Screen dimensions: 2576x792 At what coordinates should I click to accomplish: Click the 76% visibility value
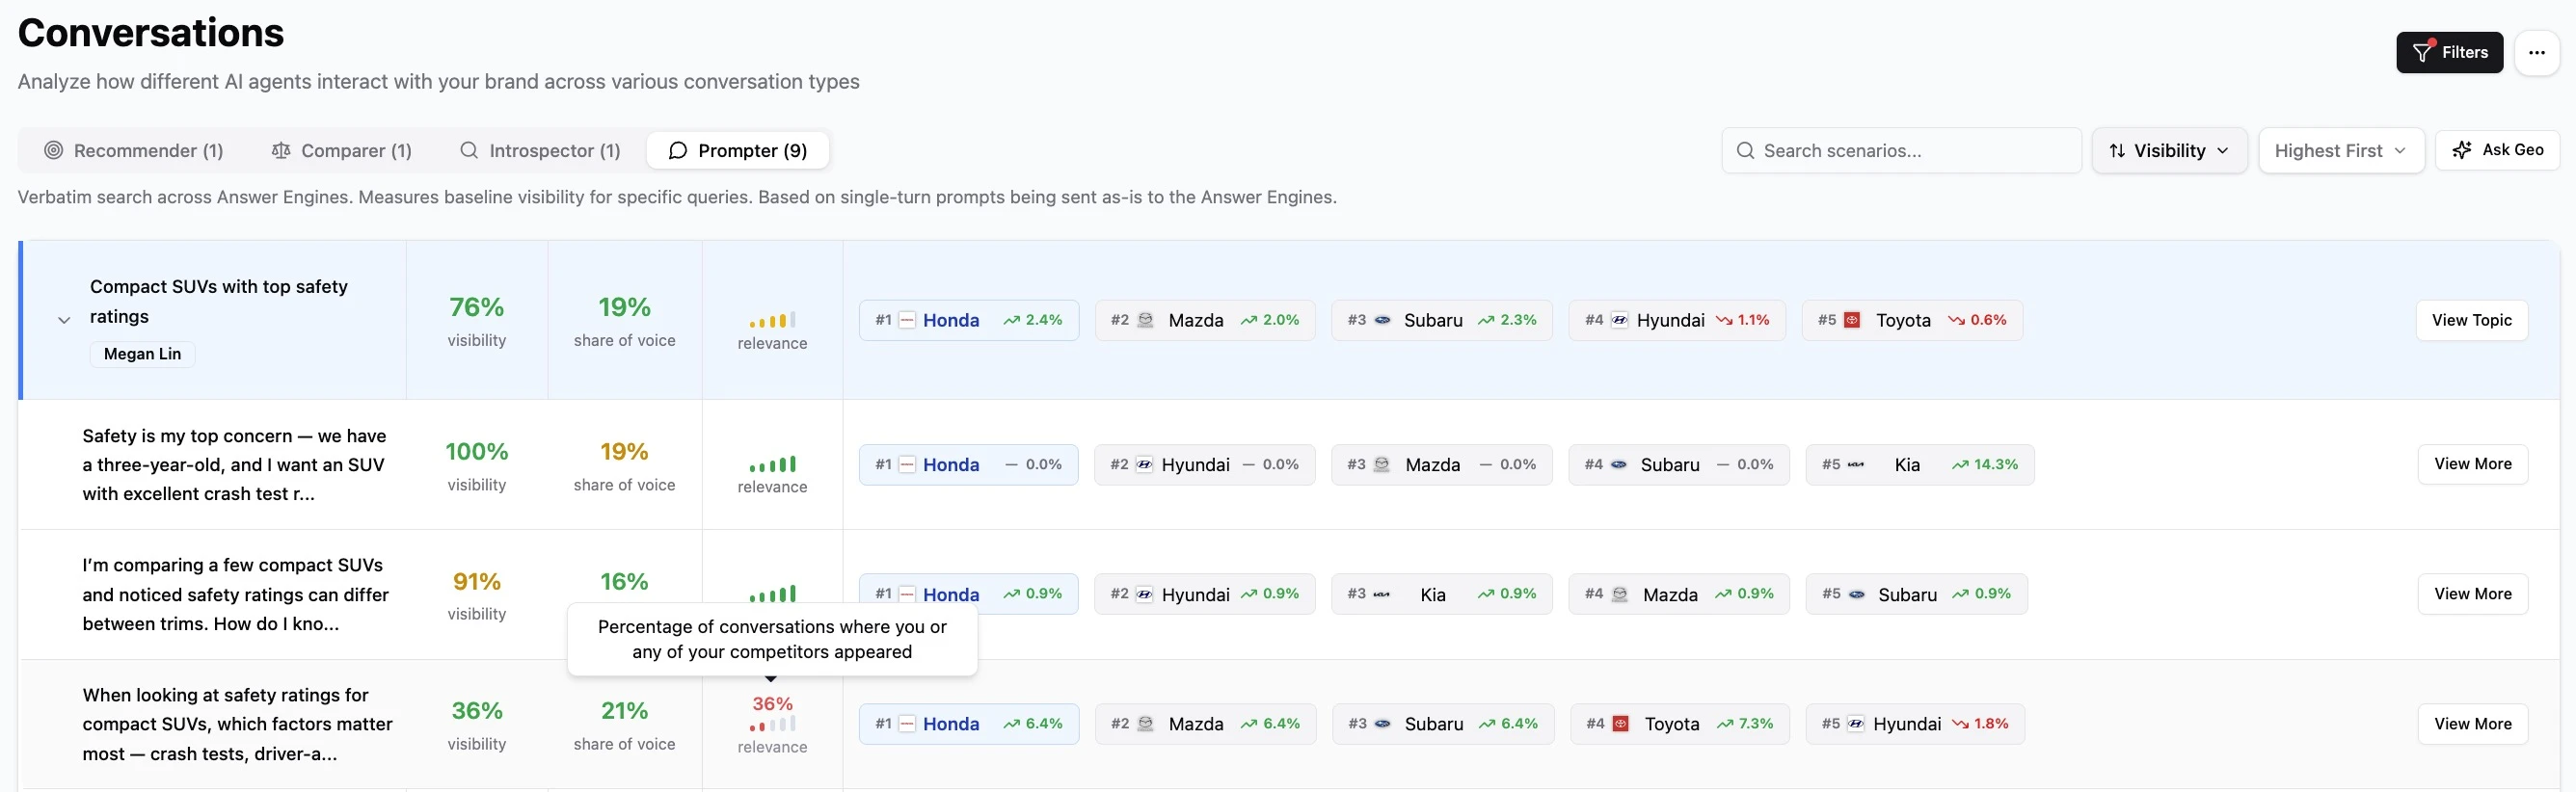point(477,307)
